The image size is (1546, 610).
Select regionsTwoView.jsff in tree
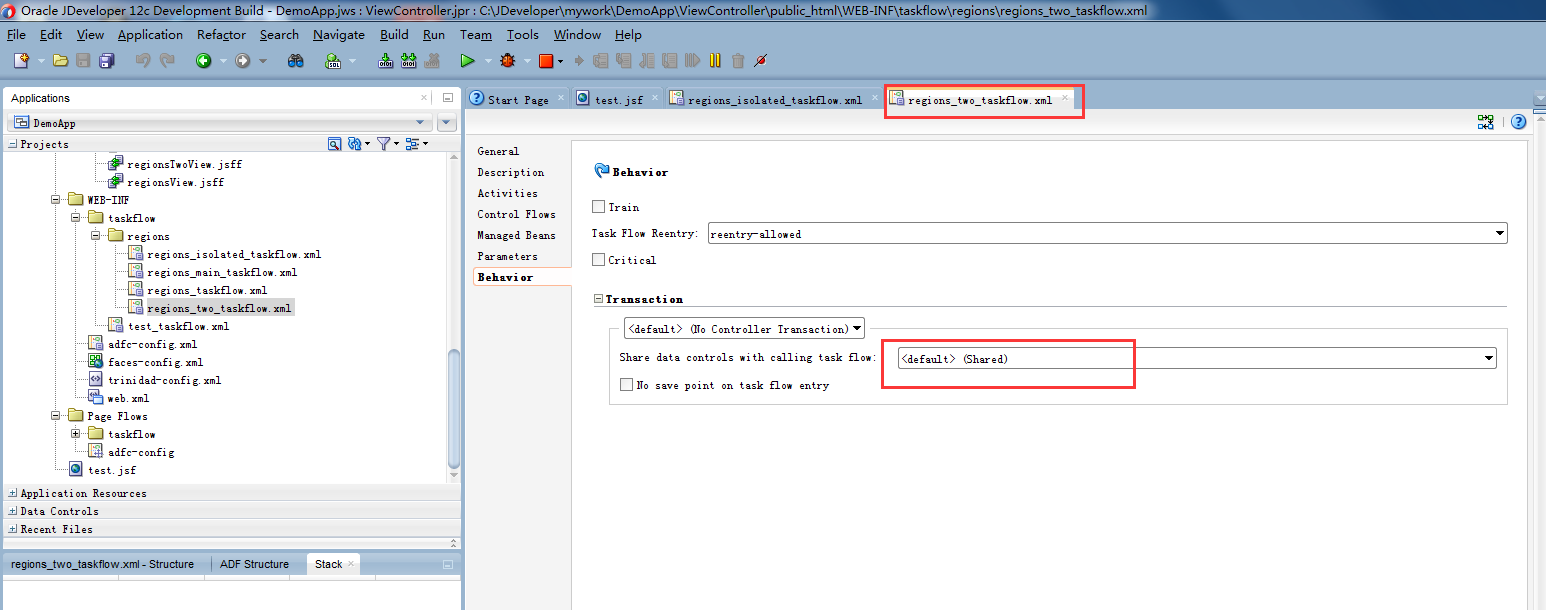(184, 164)
